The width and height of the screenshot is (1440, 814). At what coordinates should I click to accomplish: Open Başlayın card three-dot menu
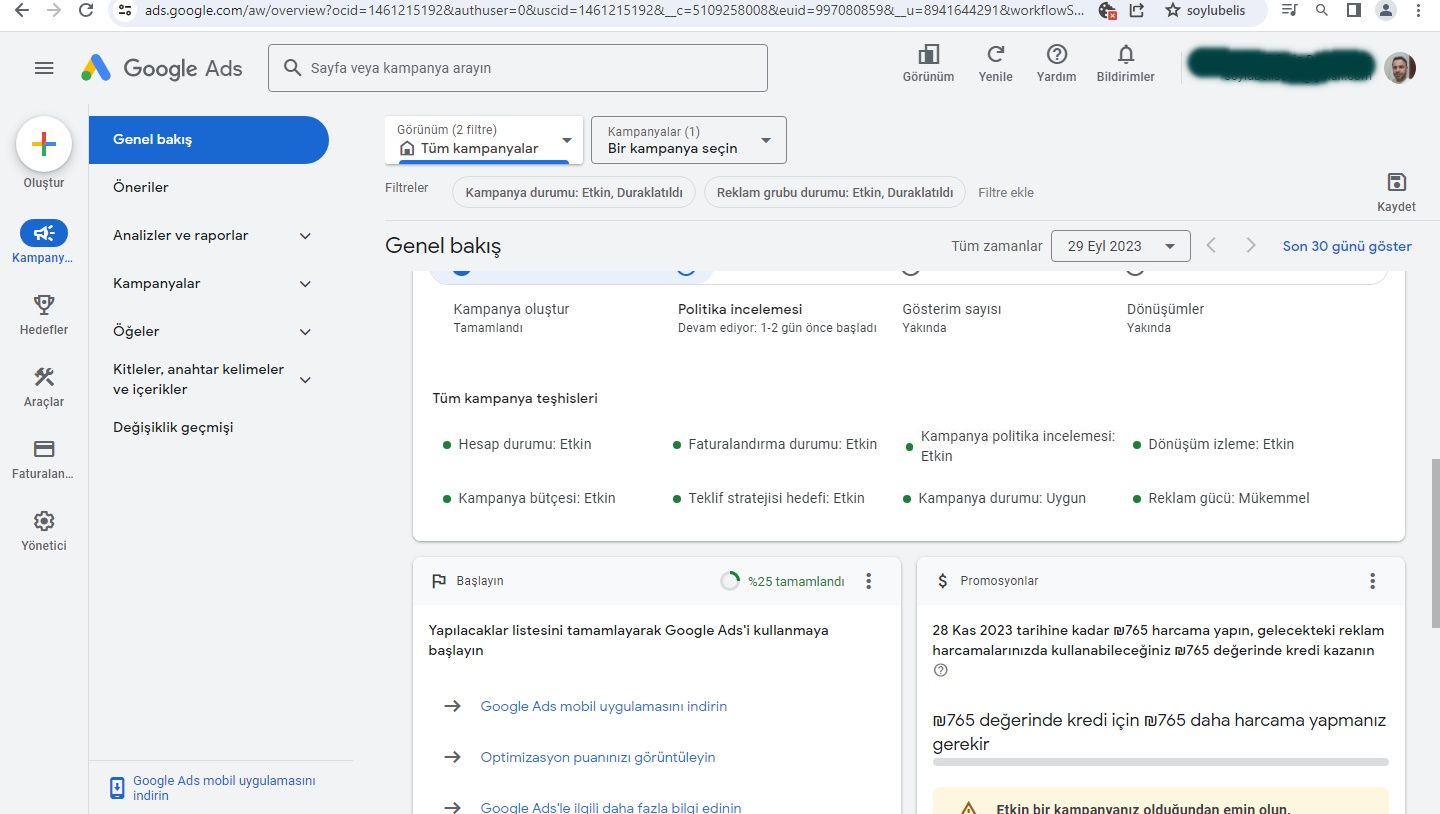[869, 581]
